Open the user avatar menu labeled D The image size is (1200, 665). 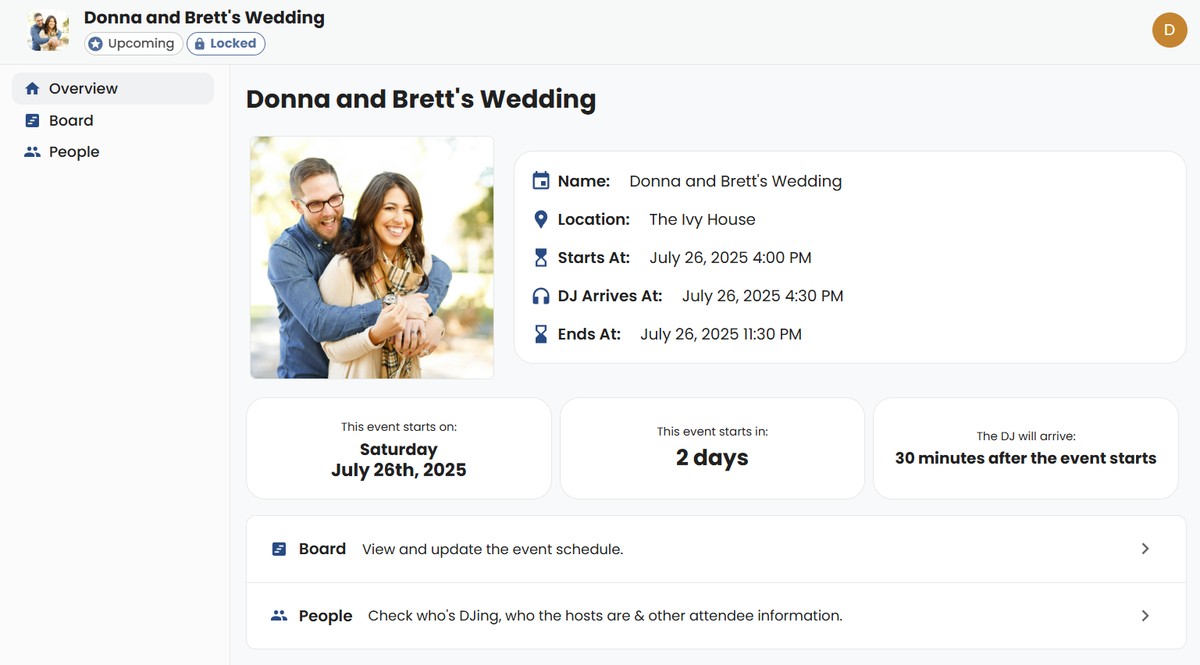(x=1169, y=30)
